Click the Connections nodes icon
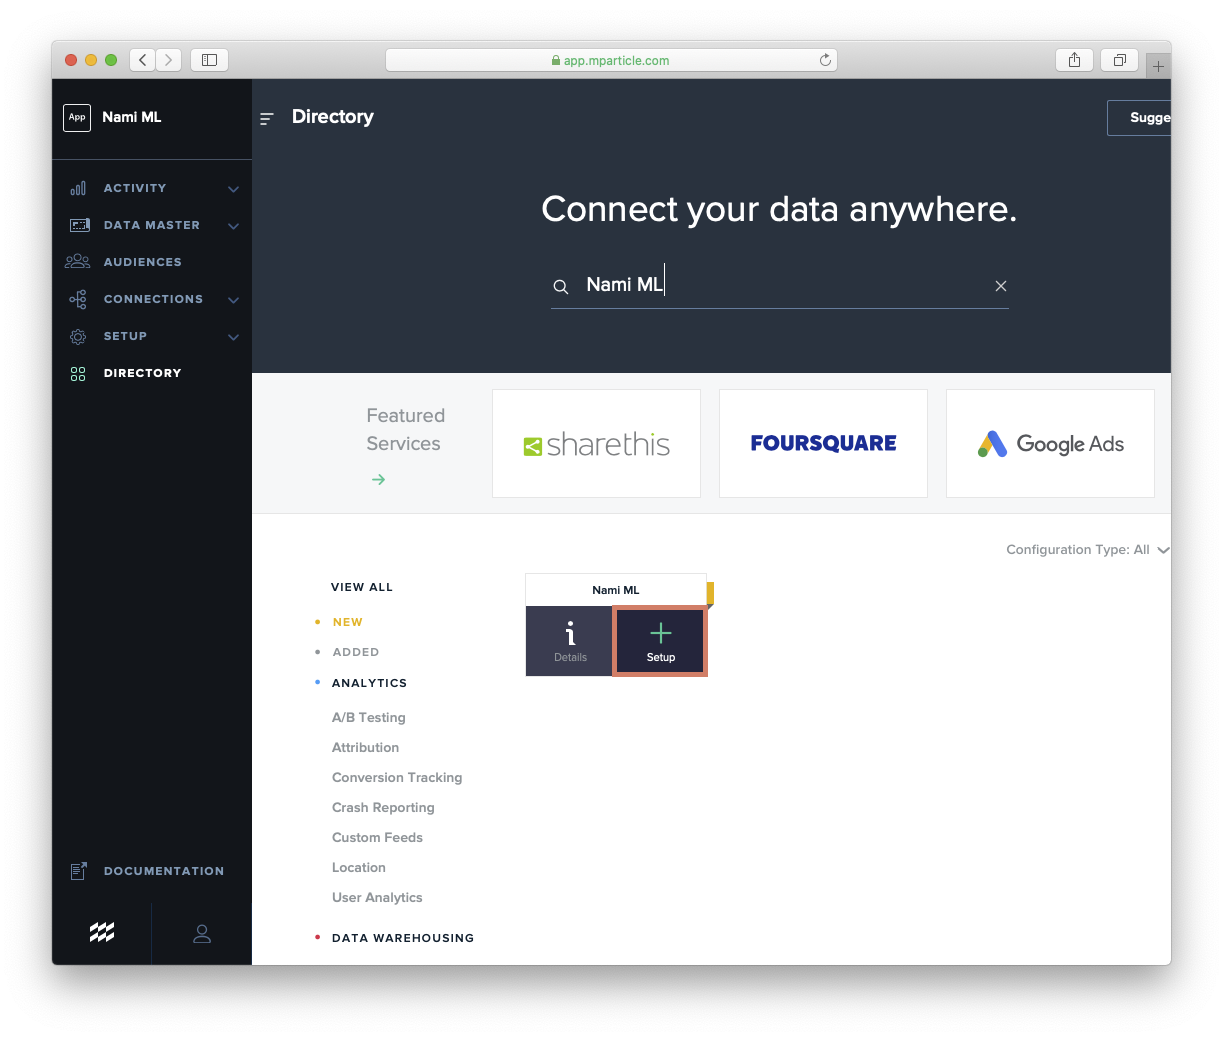The height and width of the screenshot is (1037, 1226). pyautogui.click(x=78, y=299)
